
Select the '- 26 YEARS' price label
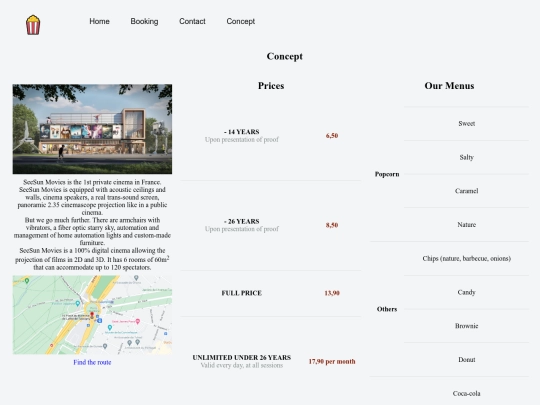click(241, 221)
